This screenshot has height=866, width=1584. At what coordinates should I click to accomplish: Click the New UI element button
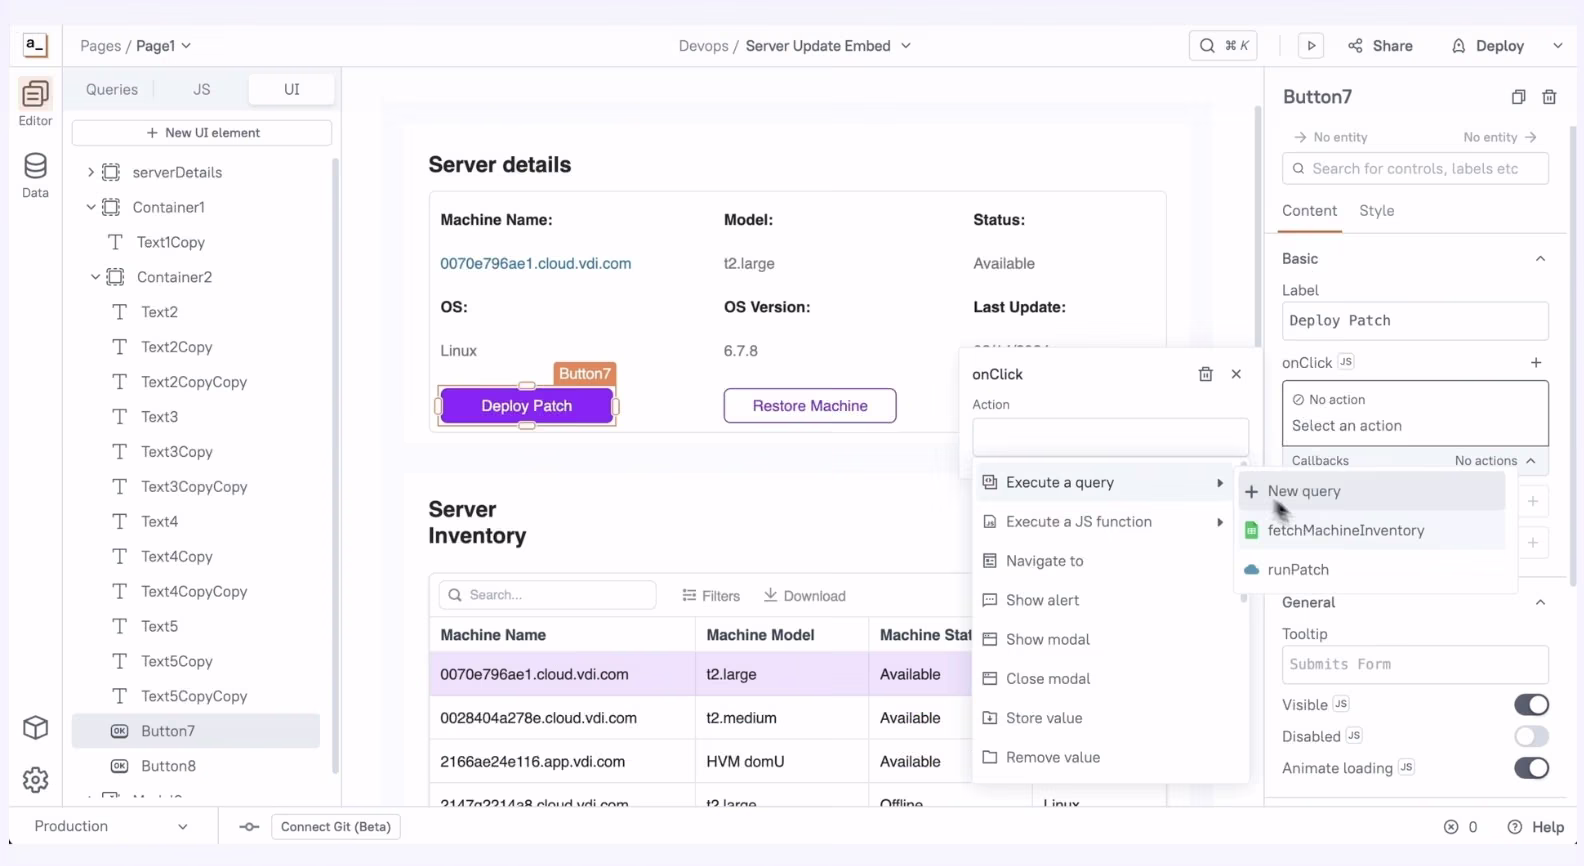point(202,133)
